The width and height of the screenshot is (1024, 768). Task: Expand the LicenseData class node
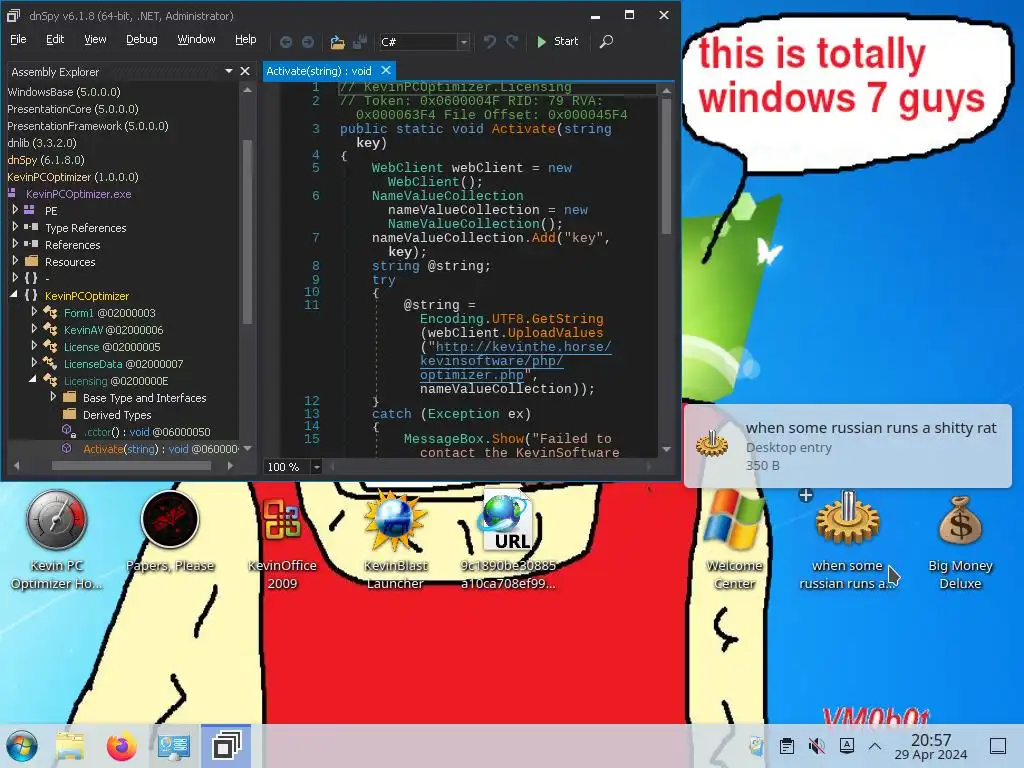click(34, 362)
